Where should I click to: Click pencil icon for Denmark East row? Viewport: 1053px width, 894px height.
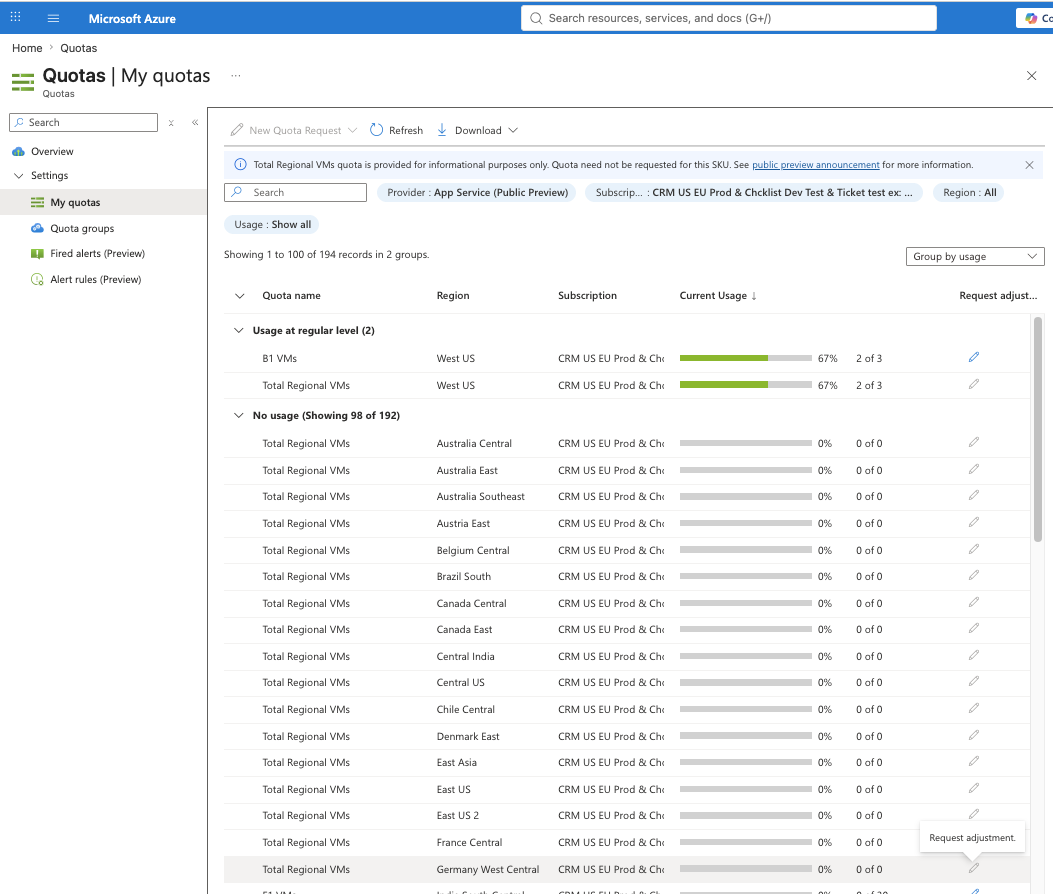pos(974,735)
